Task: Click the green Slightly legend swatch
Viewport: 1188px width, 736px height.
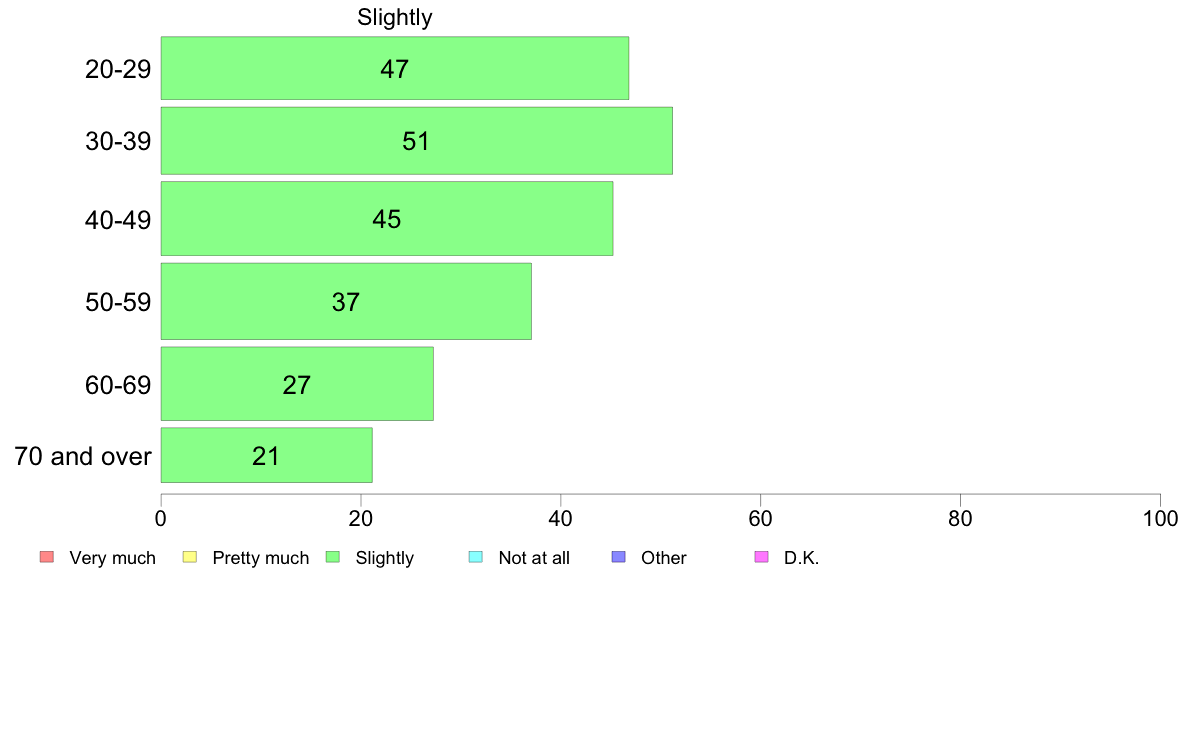Action: pyautogui.click(x=333, y=557)
